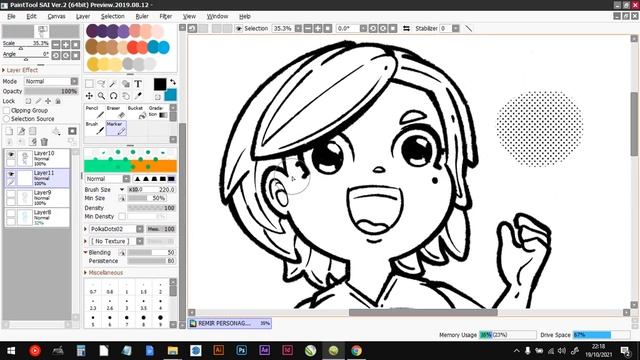Open Google Chrome from the taskbar

(356, 350)
